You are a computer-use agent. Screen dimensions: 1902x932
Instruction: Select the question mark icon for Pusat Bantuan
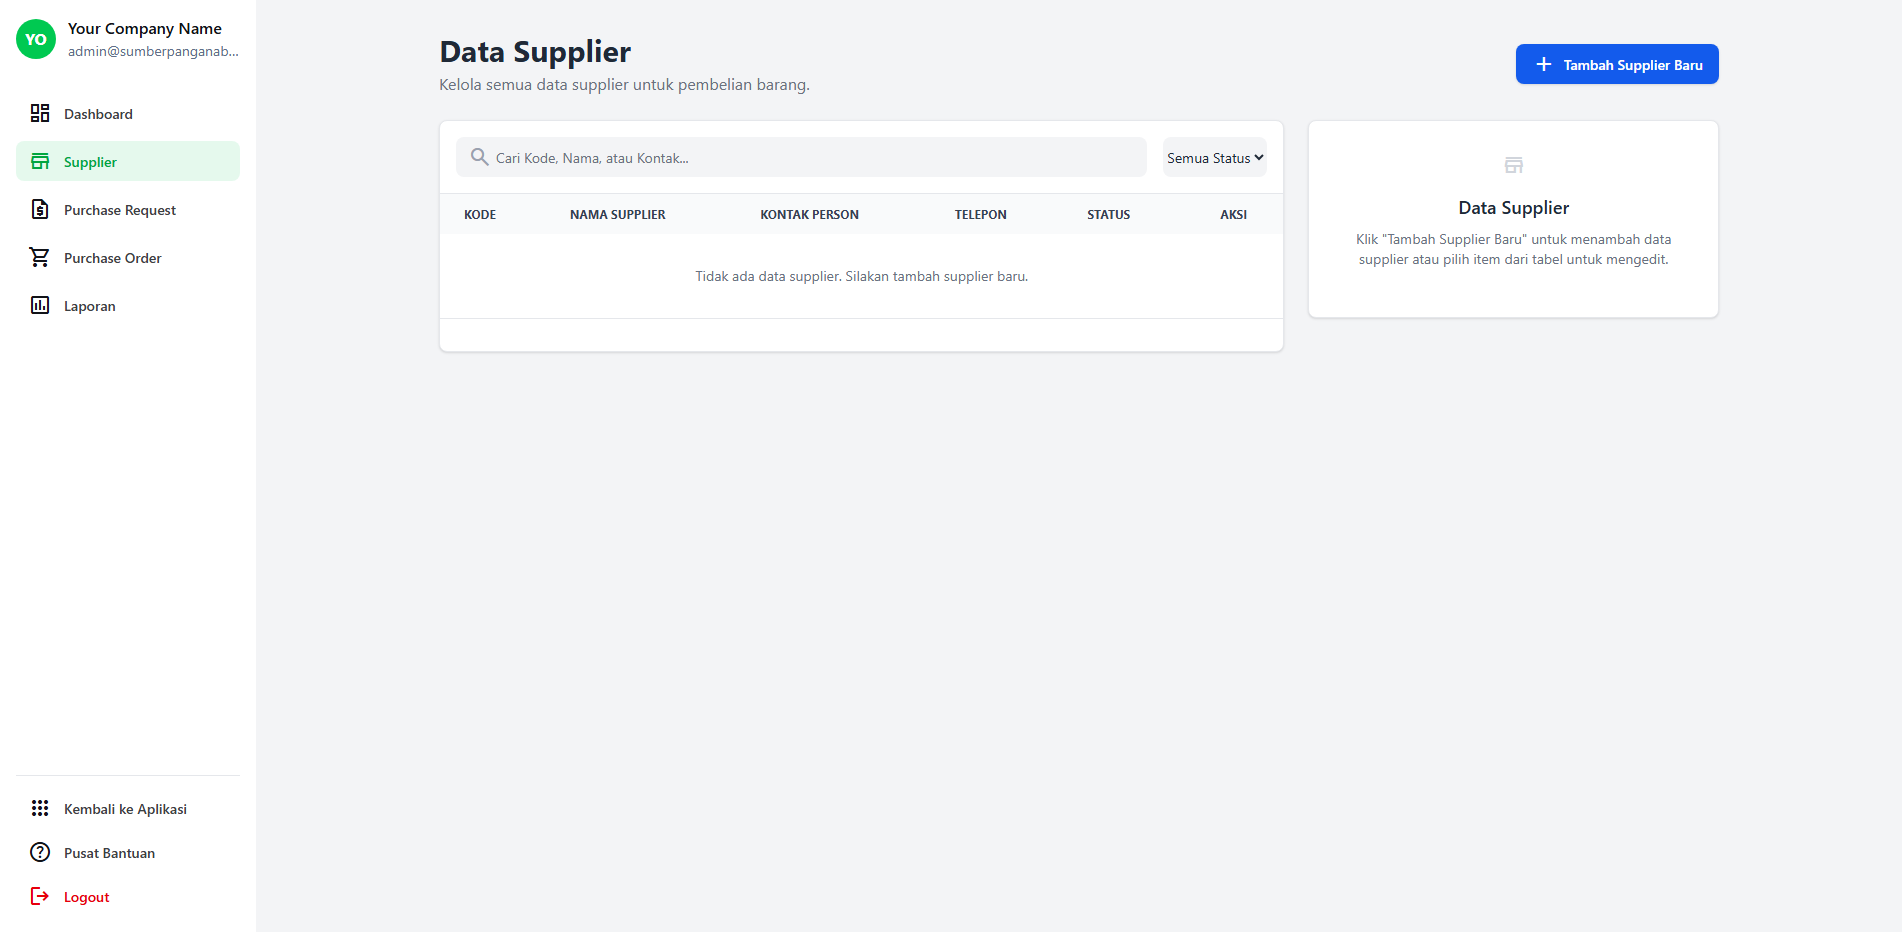pyautogui.click(x=40, y=852)
